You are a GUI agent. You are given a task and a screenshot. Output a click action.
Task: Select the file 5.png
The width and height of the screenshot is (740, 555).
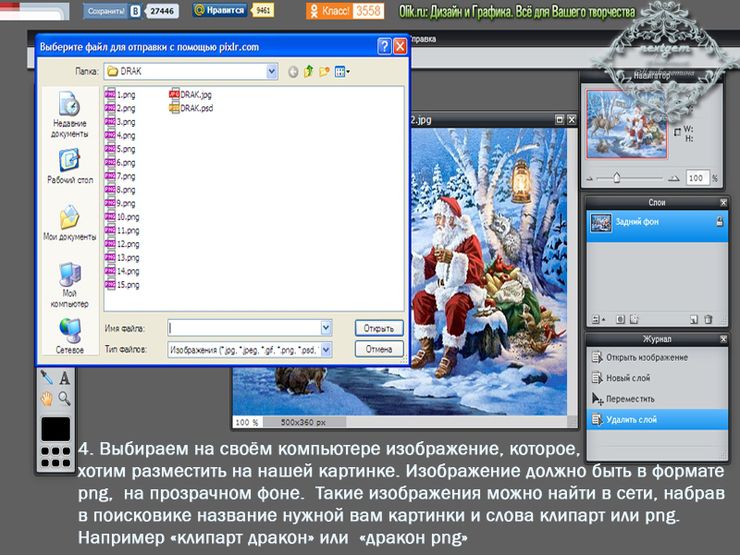[120, 149]
